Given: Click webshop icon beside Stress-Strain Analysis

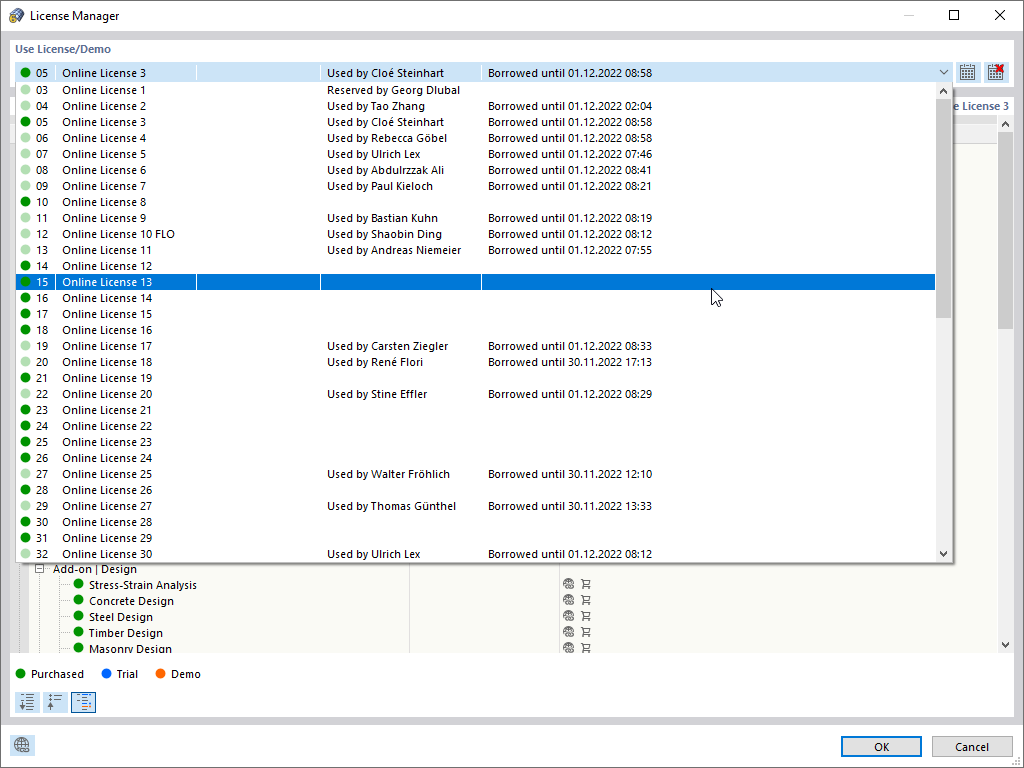Looking at the screenshot, I should [568, 584].
